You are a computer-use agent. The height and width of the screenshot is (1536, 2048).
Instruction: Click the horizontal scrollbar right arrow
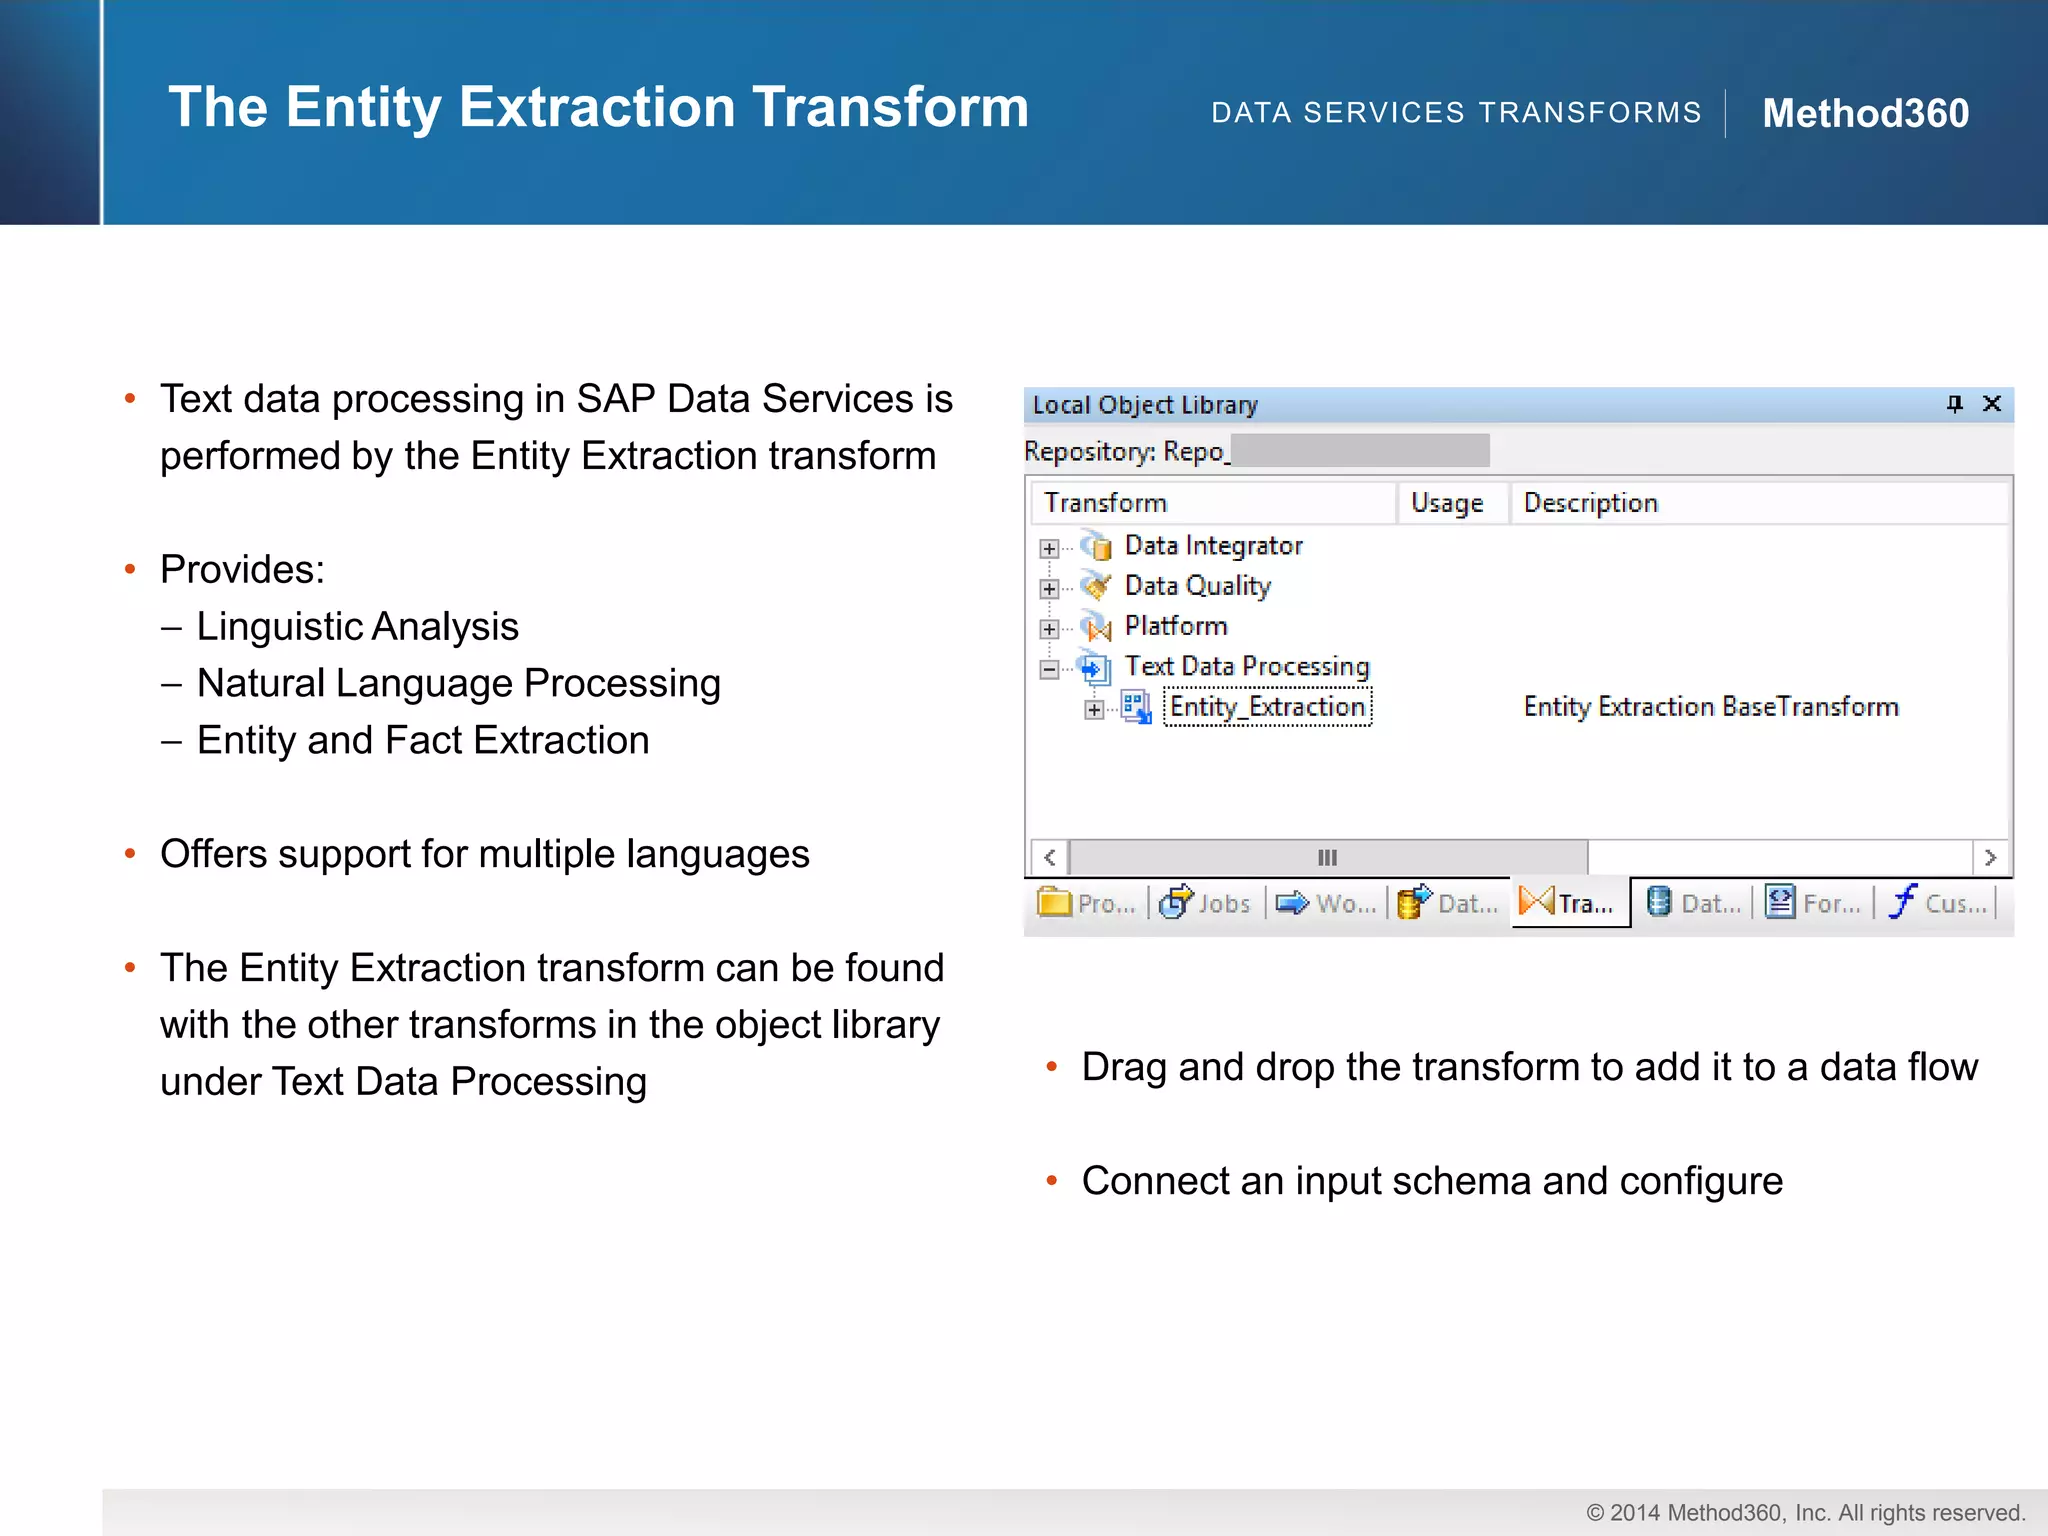coord(1990,858)
